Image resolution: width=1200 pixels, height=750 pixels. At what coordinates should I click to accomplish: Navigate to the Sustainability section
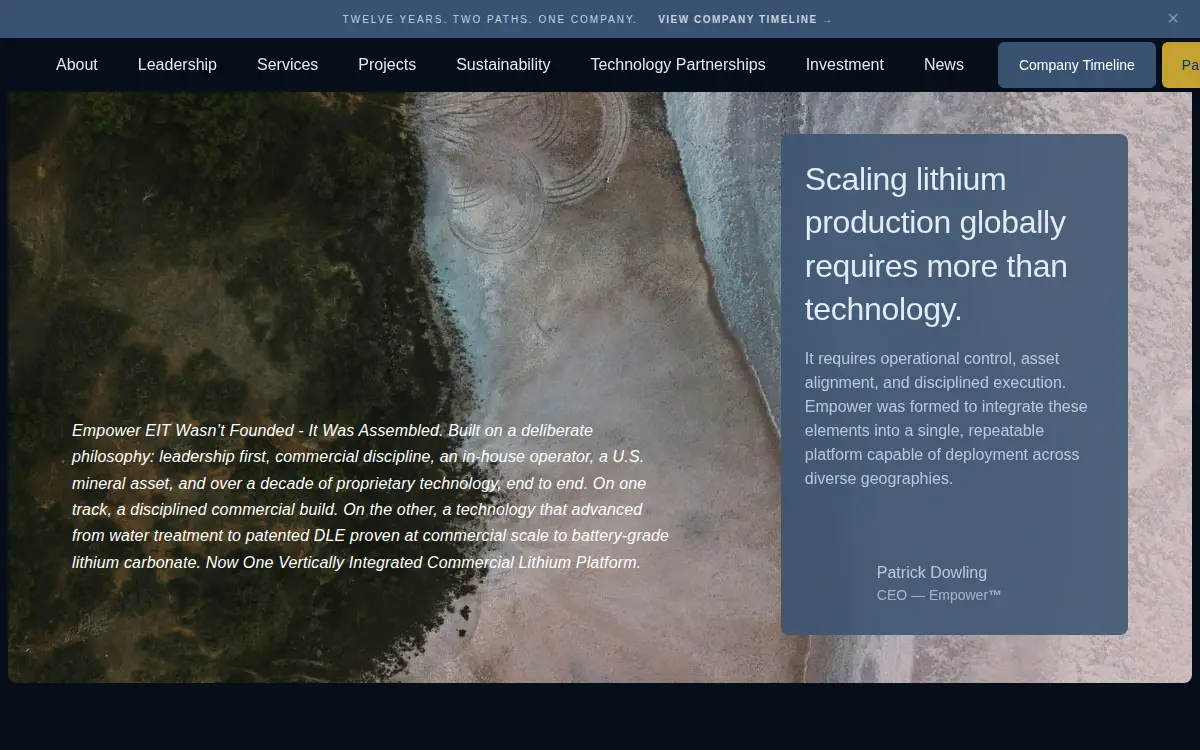pyautogui.click(x=503, y=64)
